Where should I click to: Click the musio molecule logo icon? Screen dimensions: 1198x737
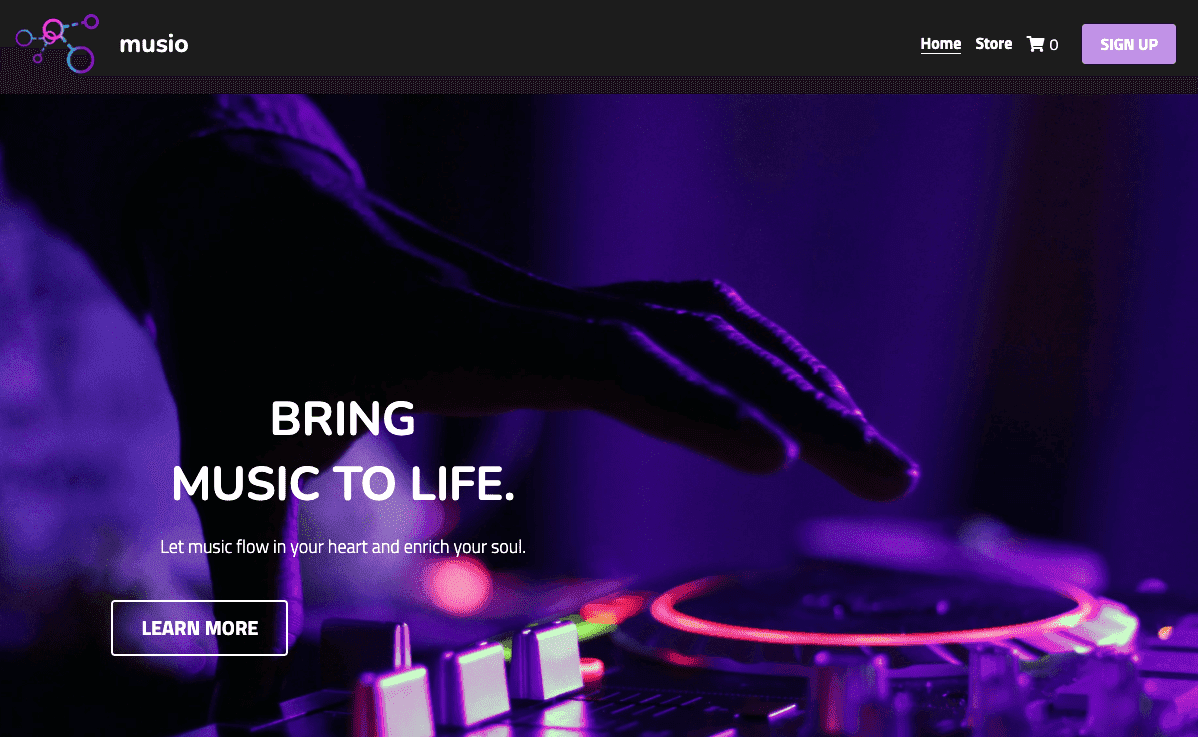tap(57, 44)
